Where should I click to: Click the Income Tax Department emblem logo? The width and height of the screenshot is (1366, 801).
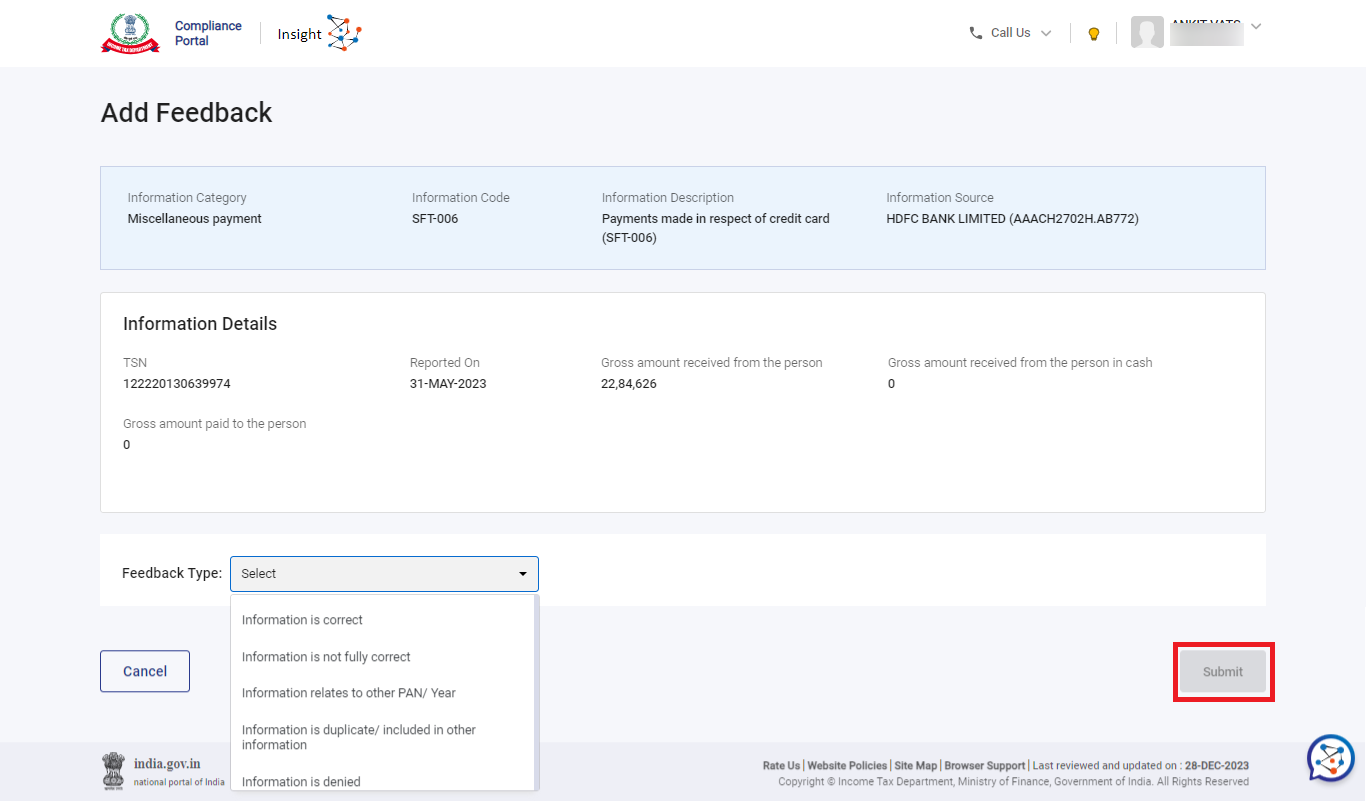(130, 33)
